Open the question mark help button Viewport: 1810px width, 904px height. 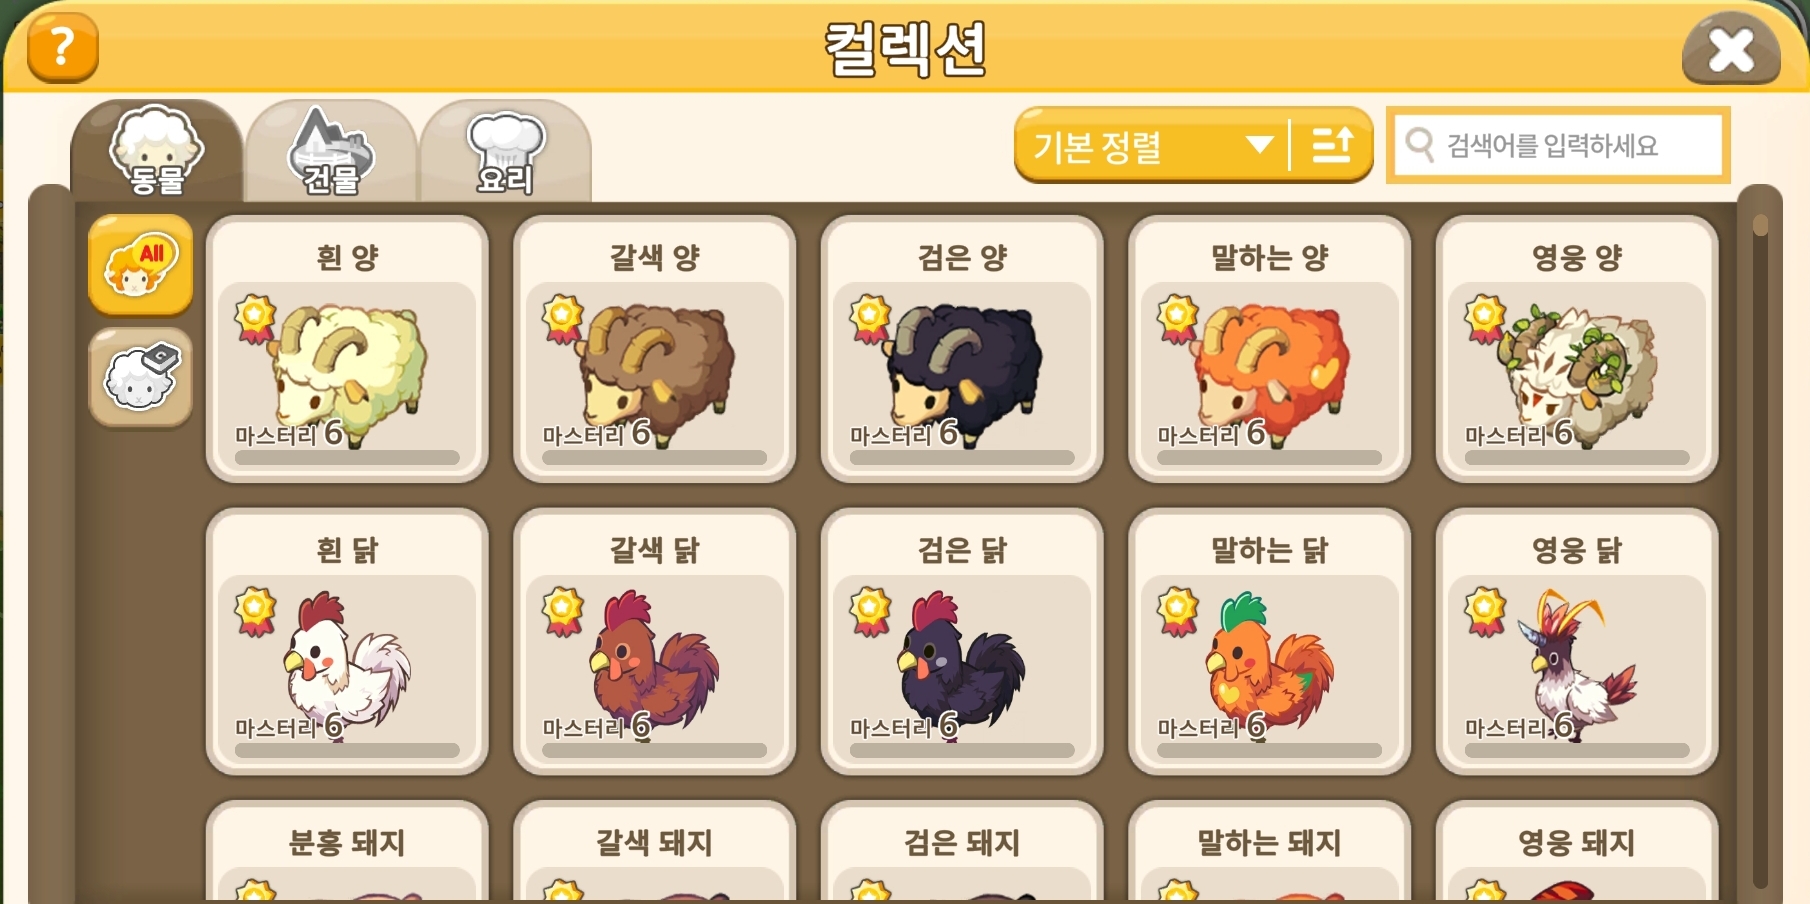coord(62,47)
